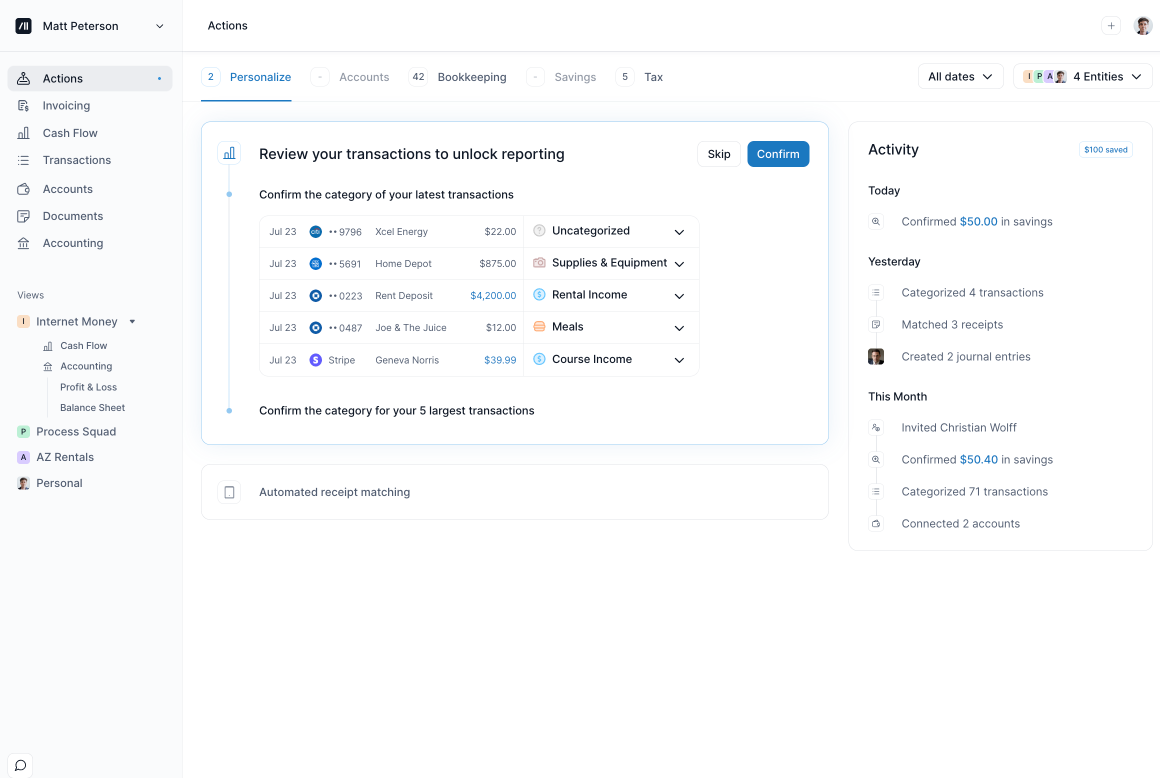The width and height of the screenshot is (1160, 778).
Task: Click the Joe & The Juice account icon
Action: (x=315, y=328)
